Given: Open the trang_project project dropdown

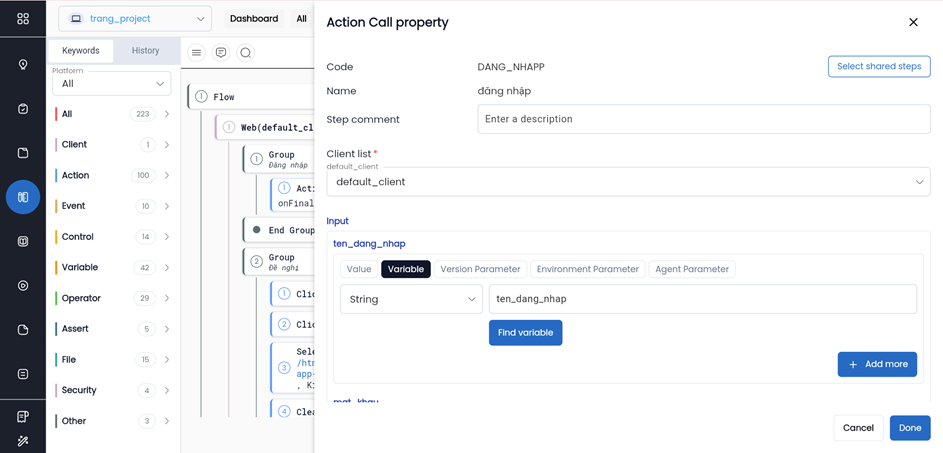Looking at the screenshot, I should 135,19.
